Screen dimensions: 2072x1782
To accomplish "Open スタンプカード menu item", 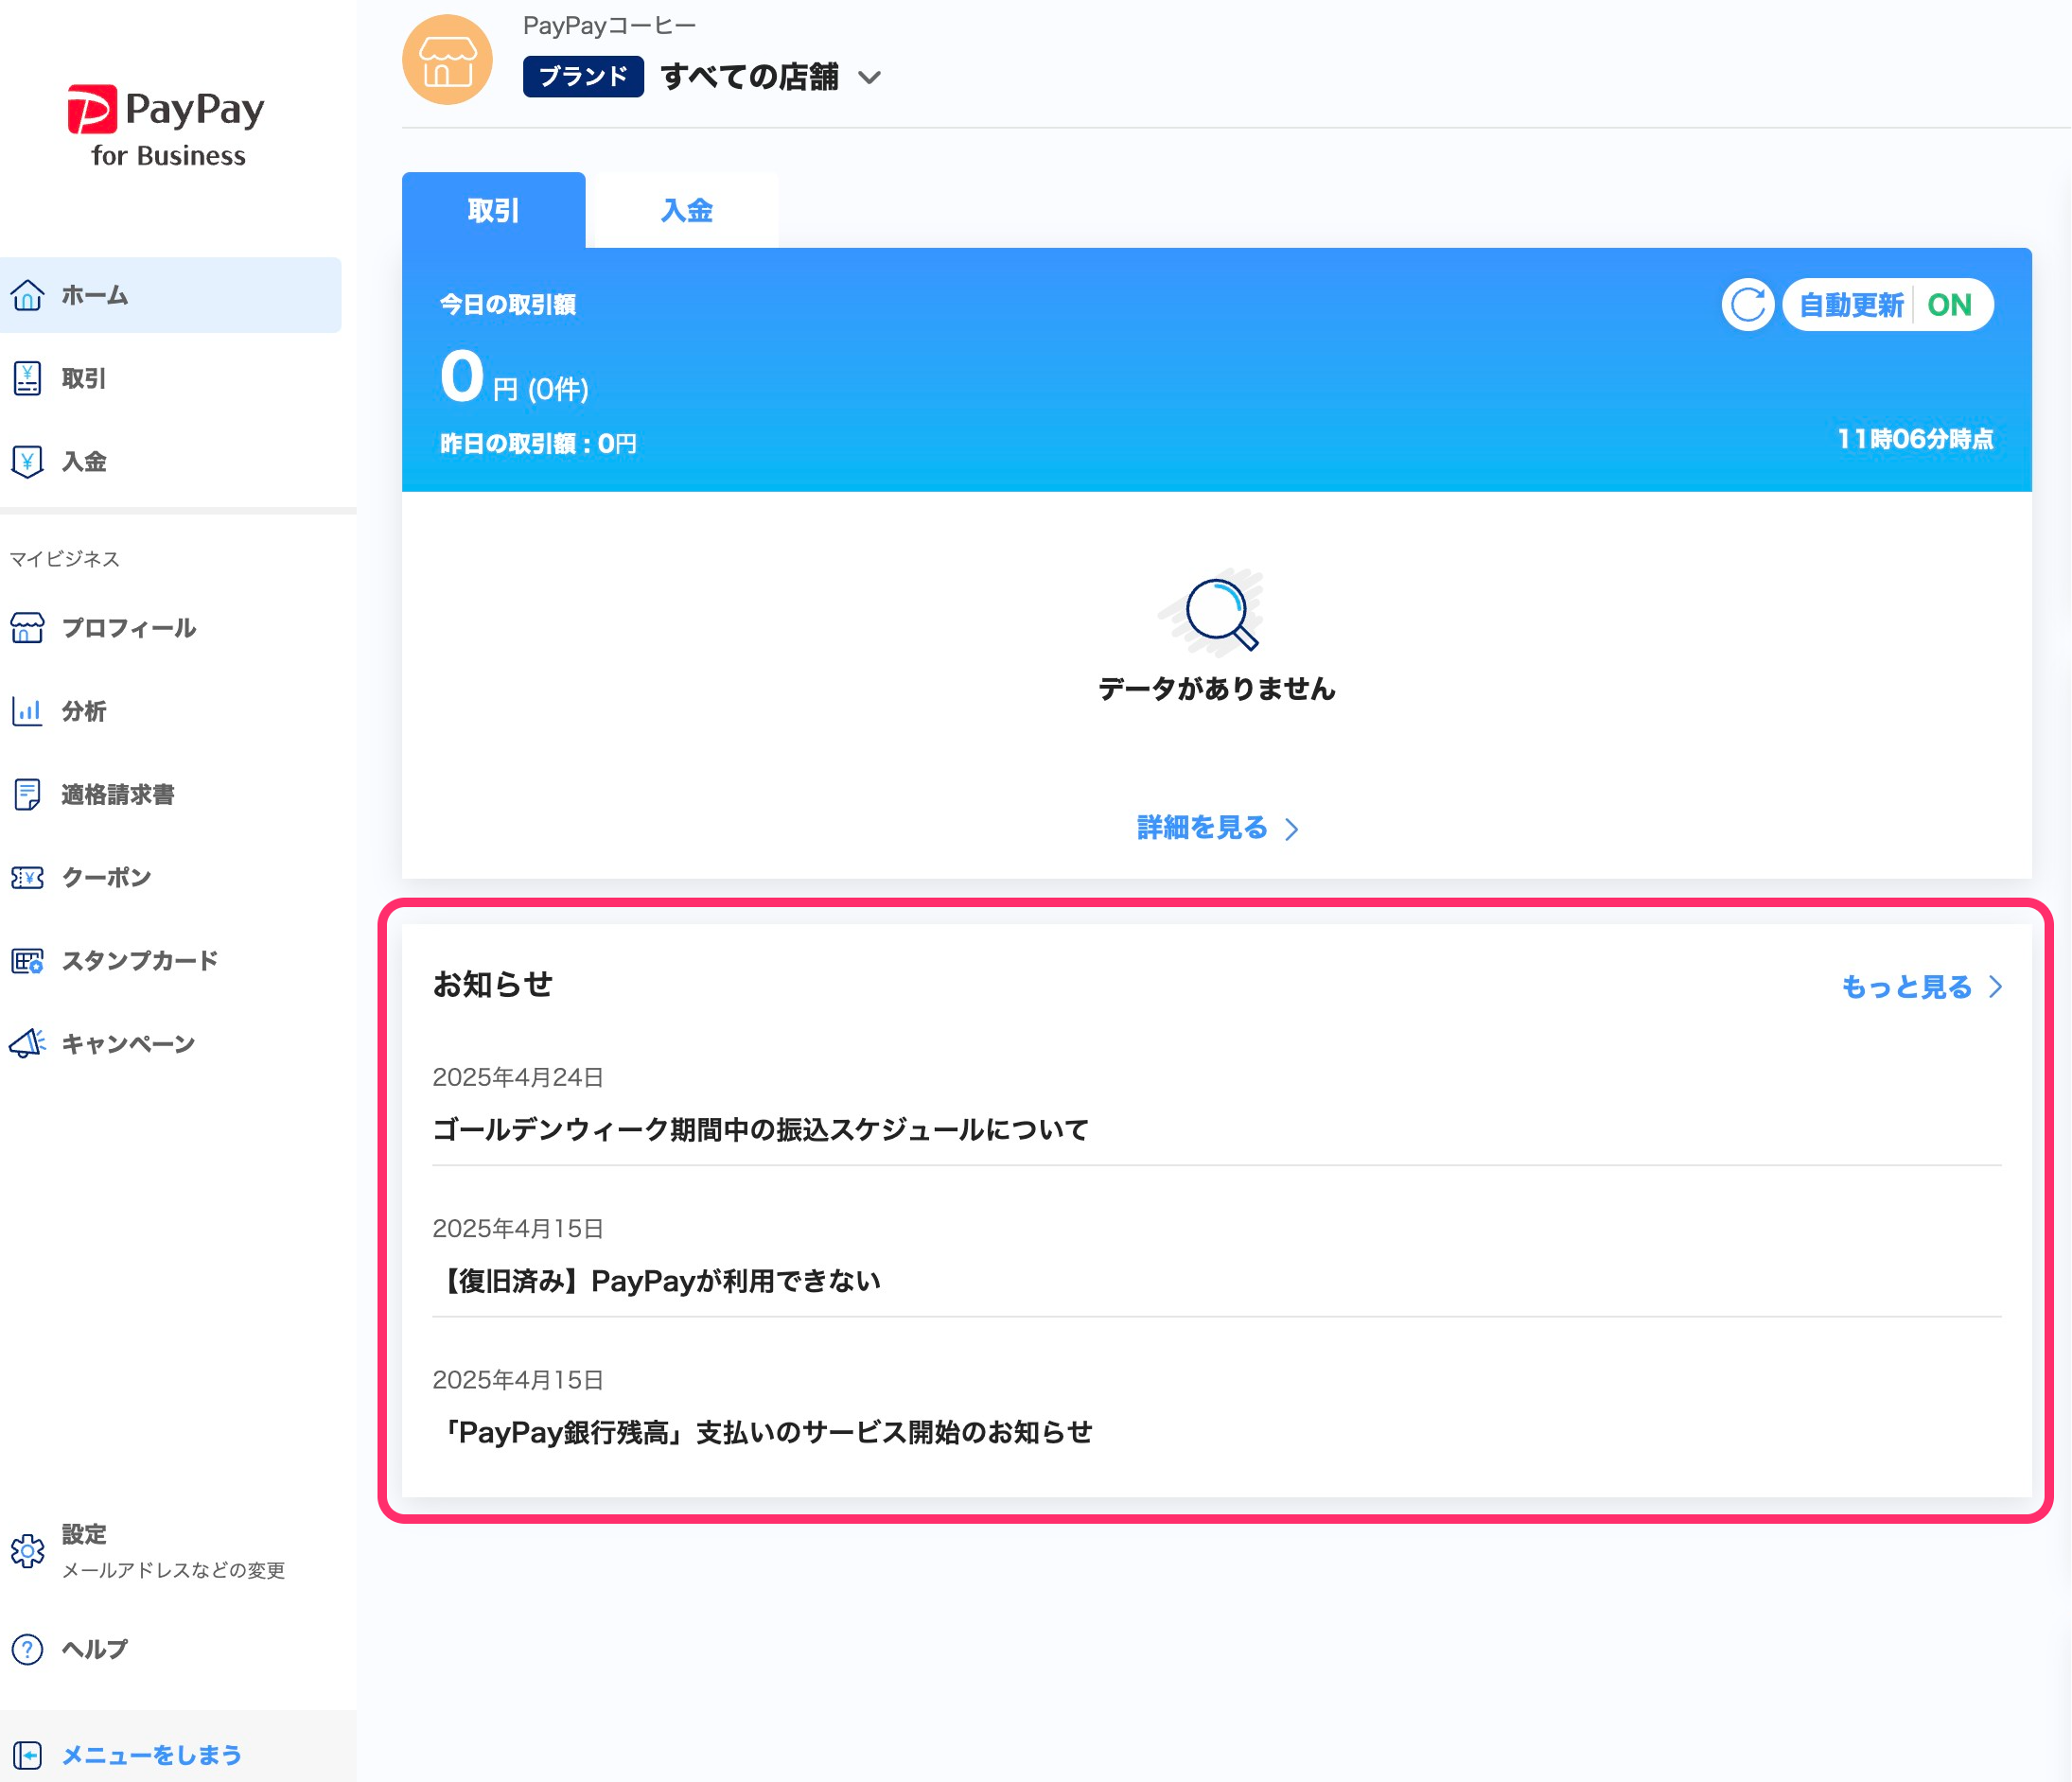I will point(171,961).
